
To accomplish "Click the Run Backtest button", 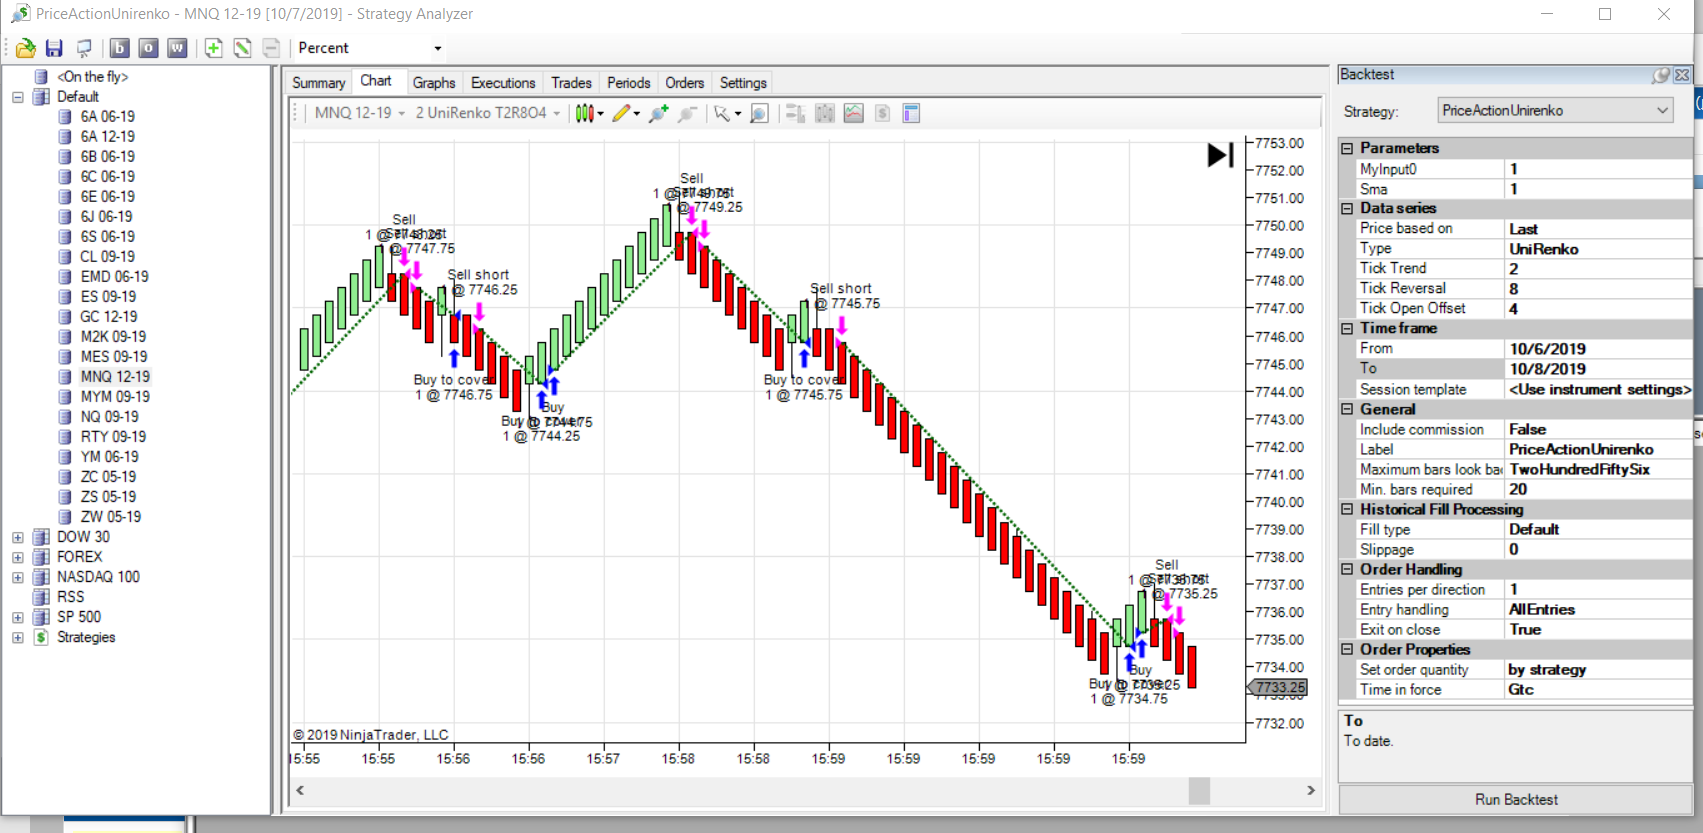I will click(x=1516, y=799).
